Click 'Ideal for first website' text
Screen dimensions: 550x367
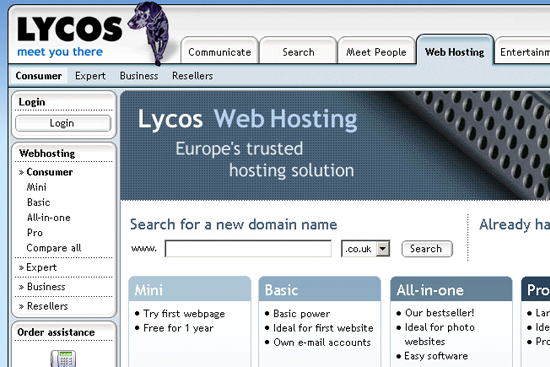(x=323, y=328)
